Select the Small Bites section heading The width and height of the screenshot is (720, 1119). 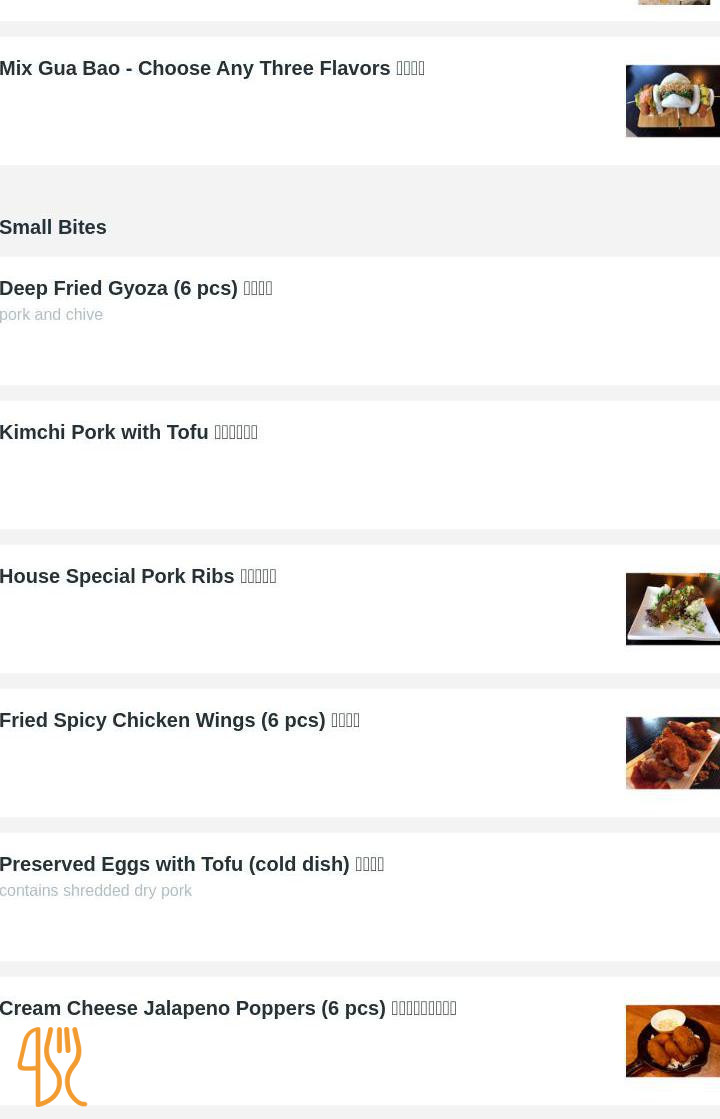point(53,227)
